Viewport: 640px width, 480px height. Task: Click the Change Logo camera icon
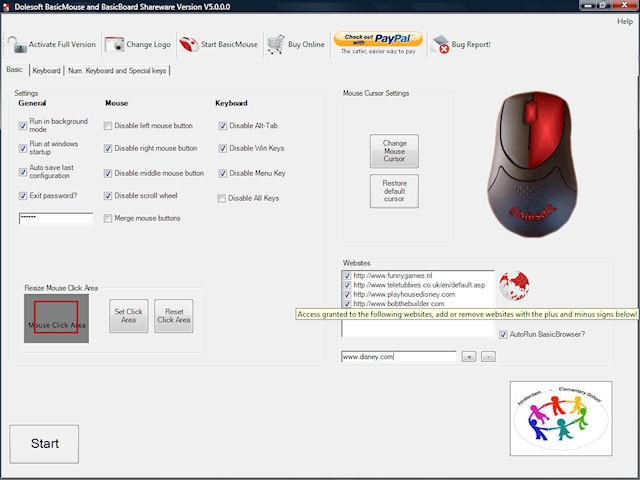114,44
